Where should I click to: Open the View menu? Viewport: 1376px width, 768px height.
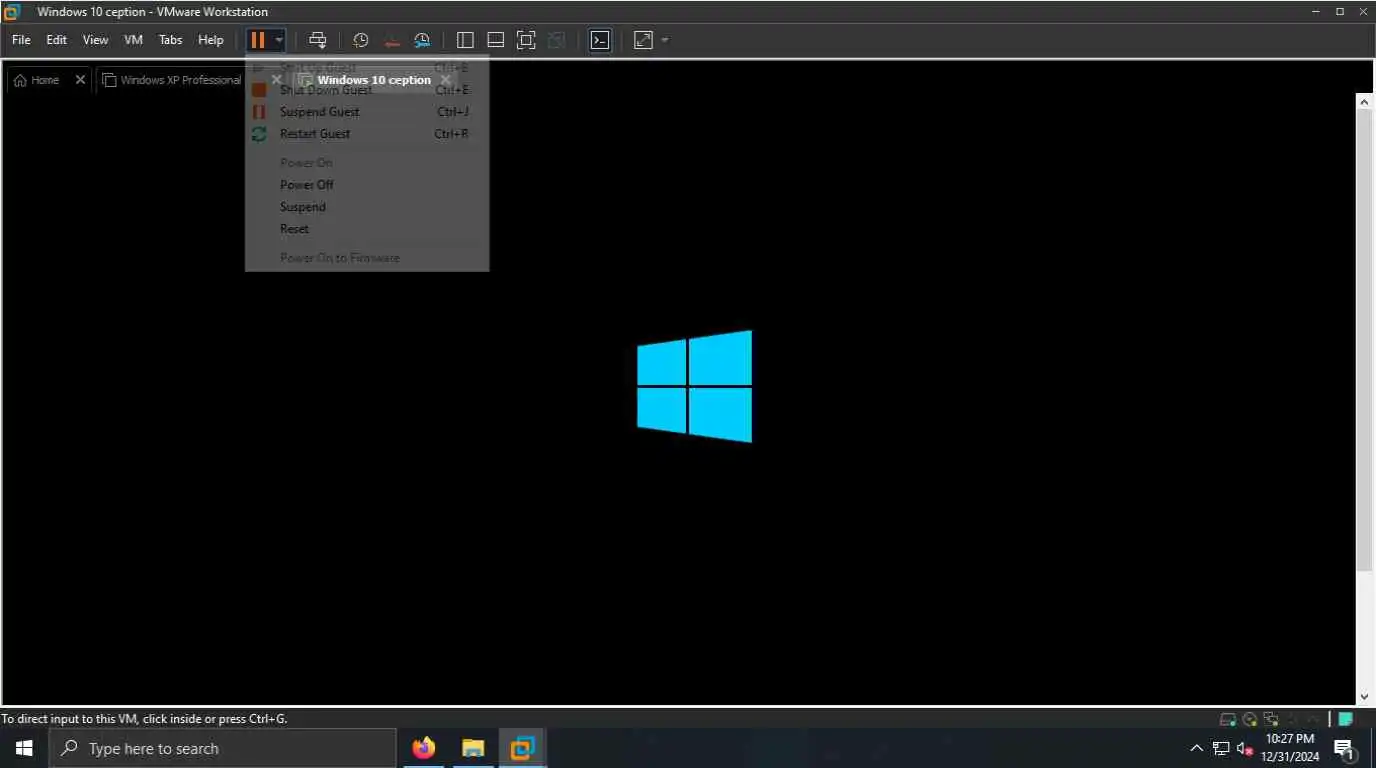(x=95, y=40)
